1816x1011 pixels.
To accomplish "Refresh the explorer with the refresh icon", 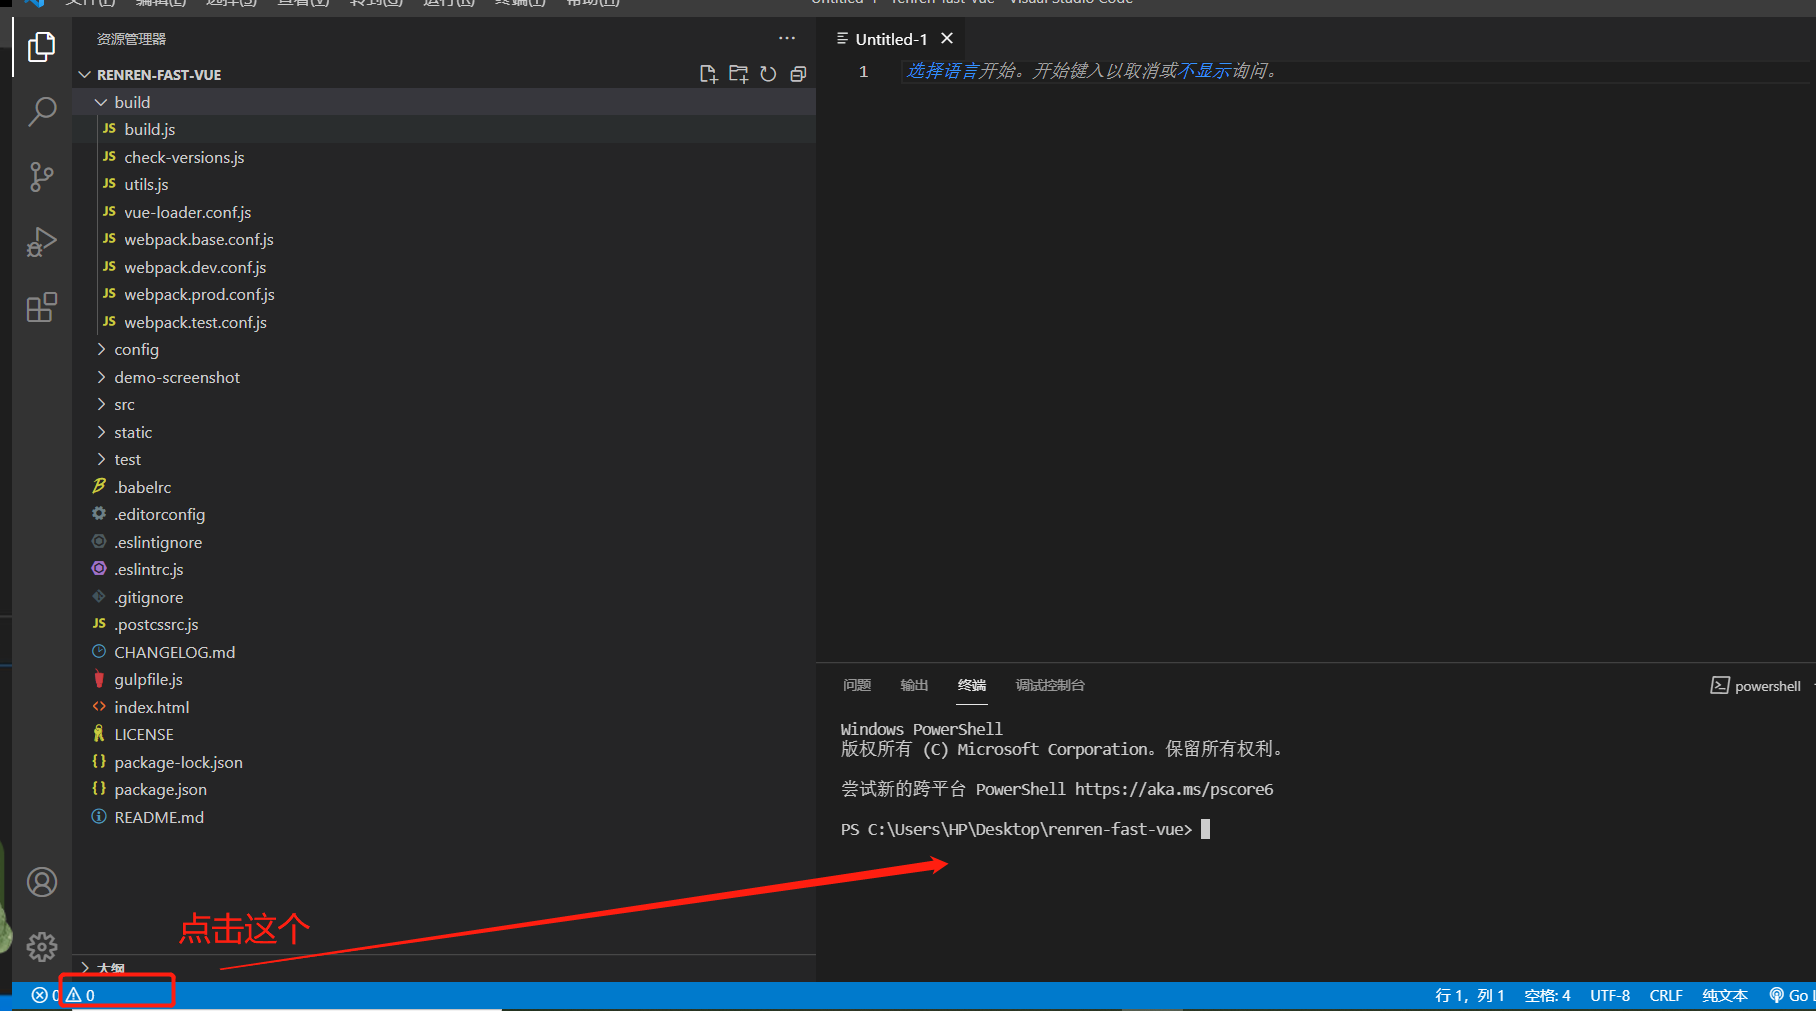I will click(x=768, y=74).
